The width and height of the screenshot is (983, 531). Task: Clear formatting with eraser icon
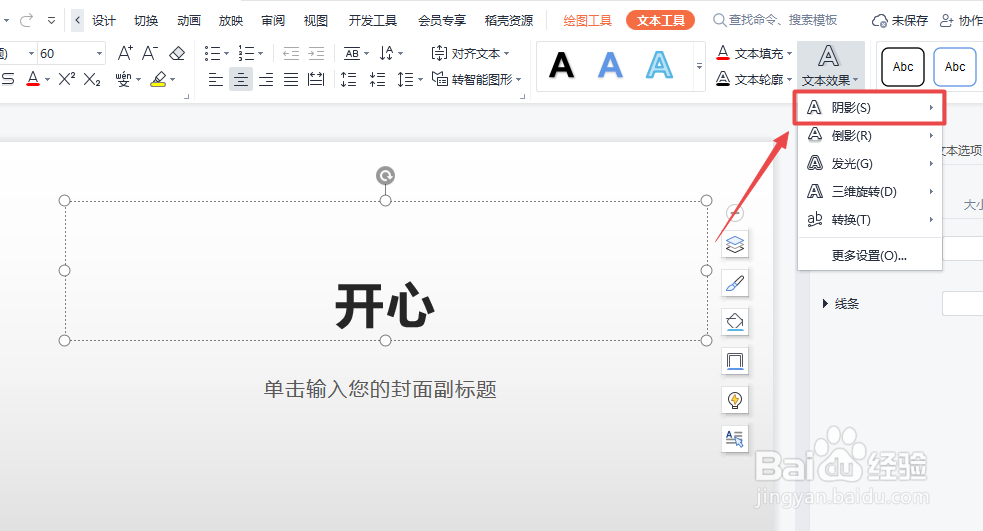click(177, 53)
